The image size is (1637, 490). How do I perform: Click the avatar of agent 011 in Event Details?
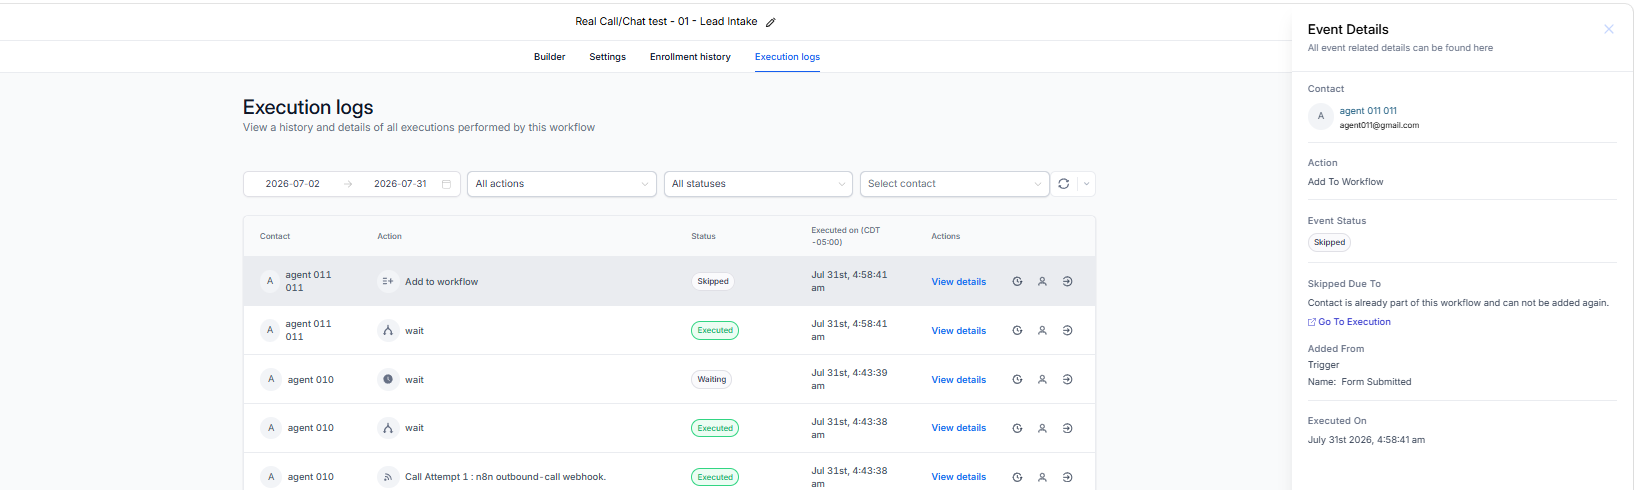click(x=1320, y=116)
